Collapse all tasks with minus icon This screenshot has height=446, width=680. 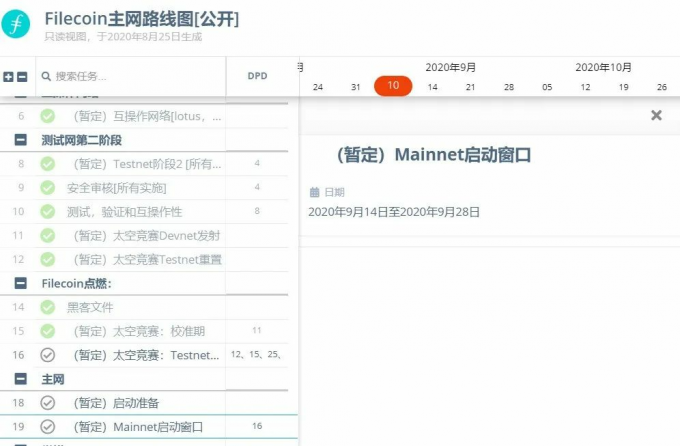click(22, 77)
